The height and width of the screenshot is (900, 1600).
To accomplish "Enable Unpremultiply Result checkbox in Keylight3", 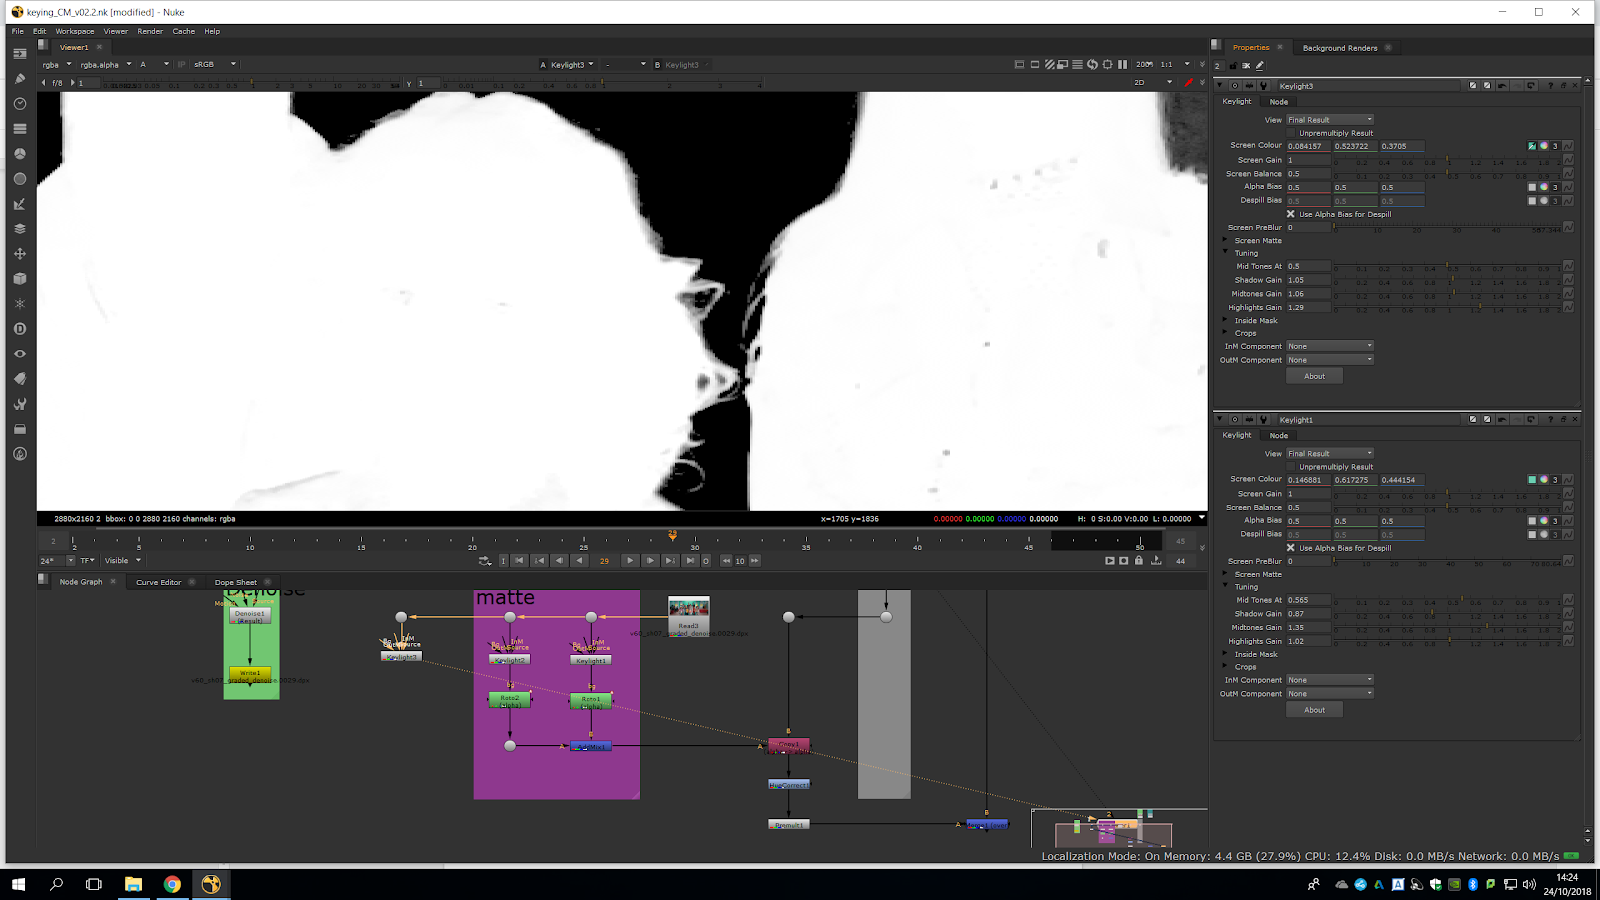I will 1291,133.
